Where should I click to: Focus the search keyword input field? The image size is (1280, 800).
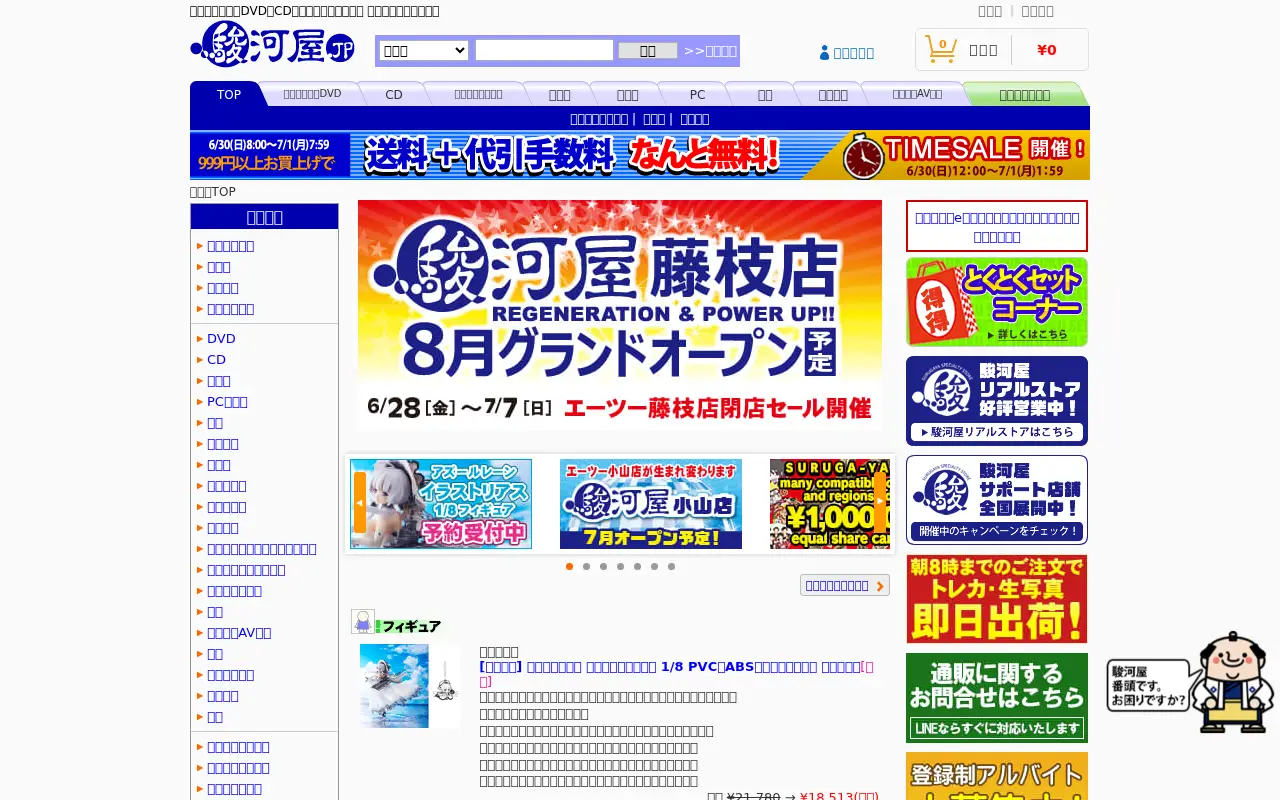544,50
